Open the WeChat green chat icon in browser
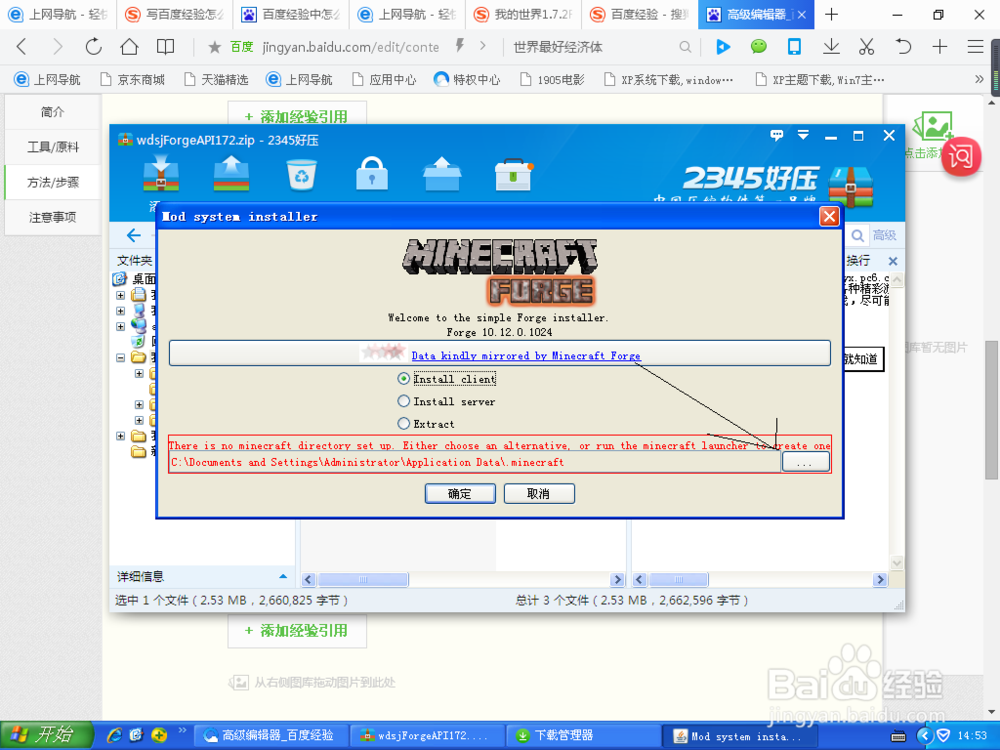Image resolution: width=1000 pixels, height=750 pixels. click(x=758, y=47)
